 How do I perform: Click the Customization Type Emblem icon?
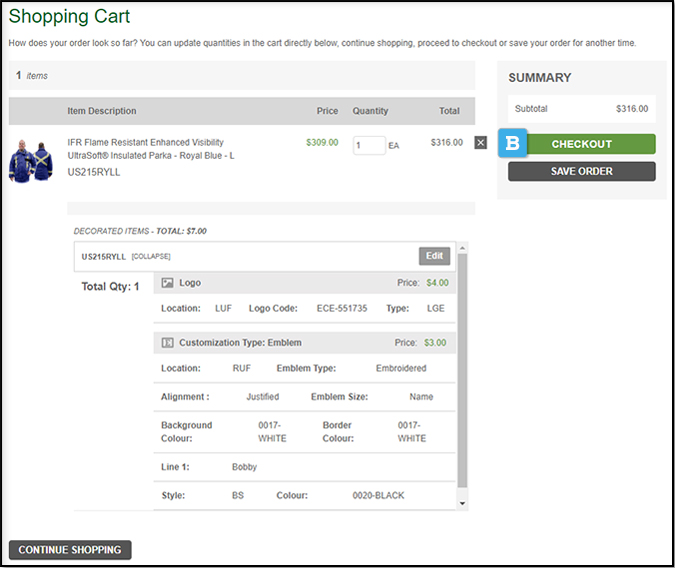click(168, 343)
